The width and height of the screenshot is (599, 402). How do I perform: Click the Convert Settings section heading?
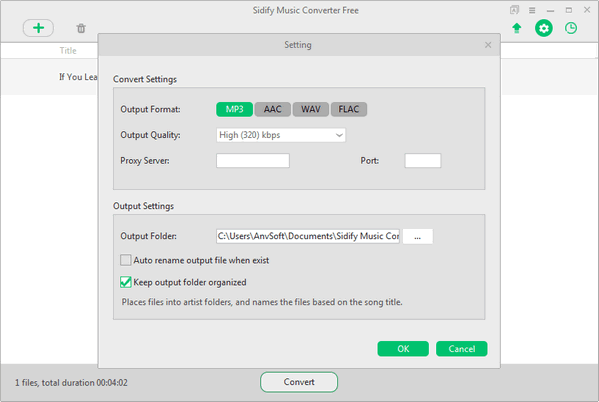[145, 79]
